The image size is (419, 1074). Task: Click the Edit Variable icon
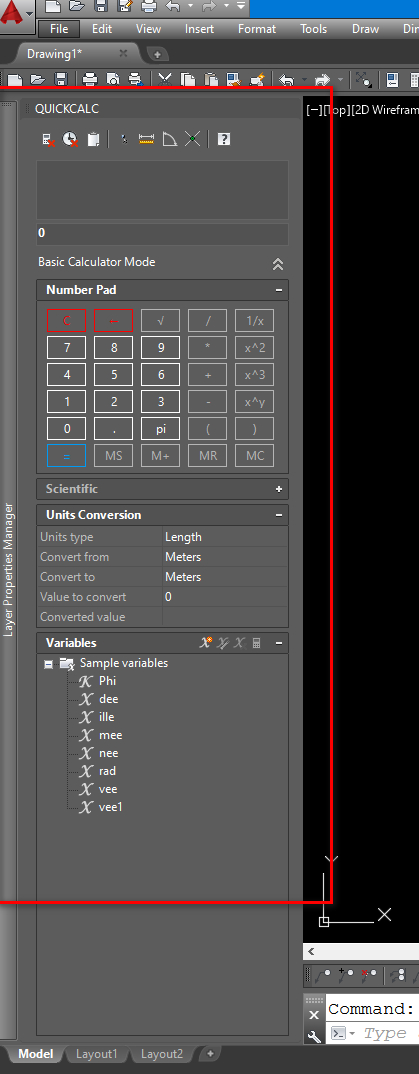click(223, 643)
